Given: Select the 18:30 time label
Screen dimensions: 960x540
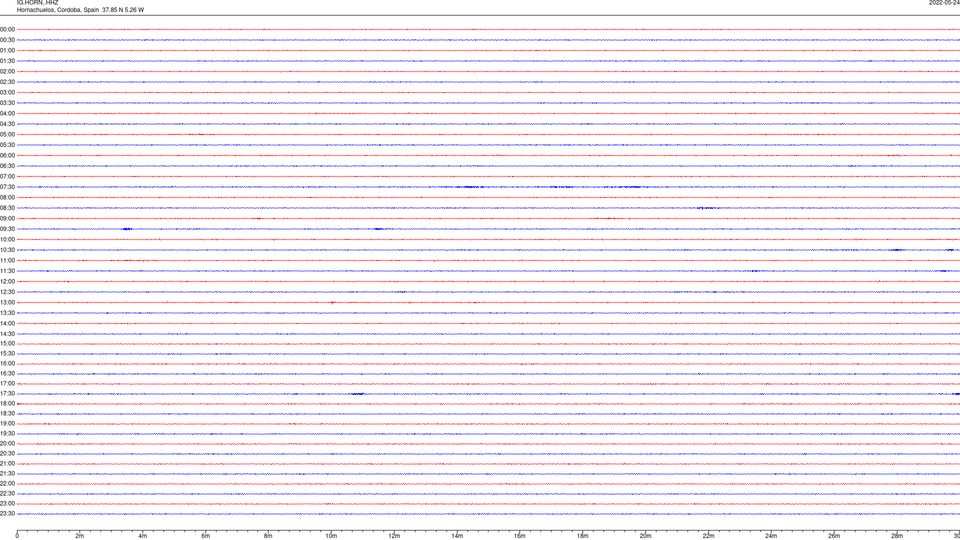Looking at the screenshot, I should pos(7,414).
